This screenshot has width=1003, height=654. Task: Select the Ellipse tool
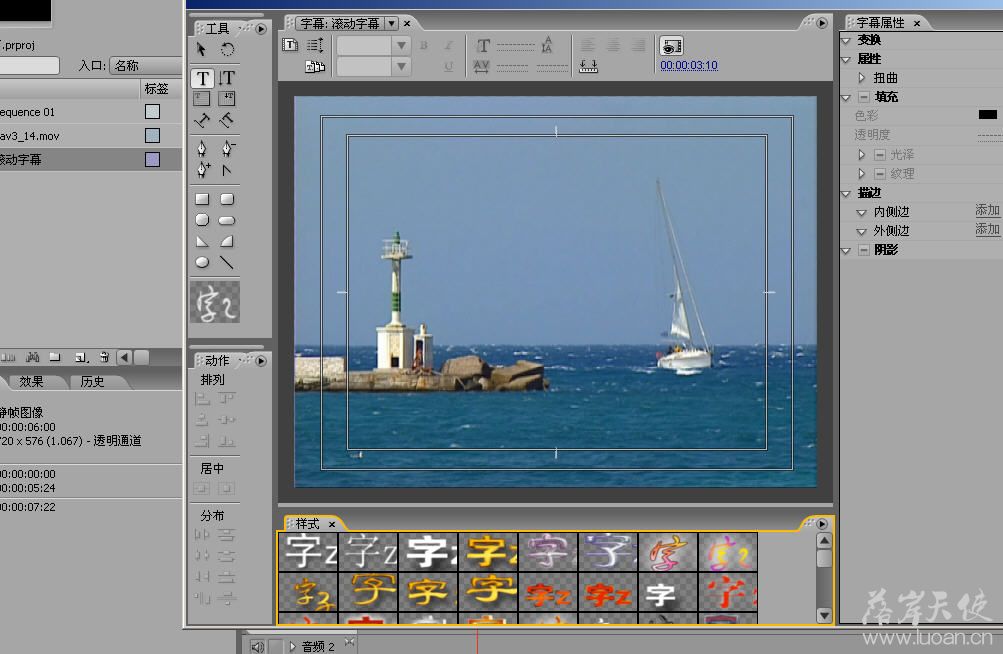point(202,262)
